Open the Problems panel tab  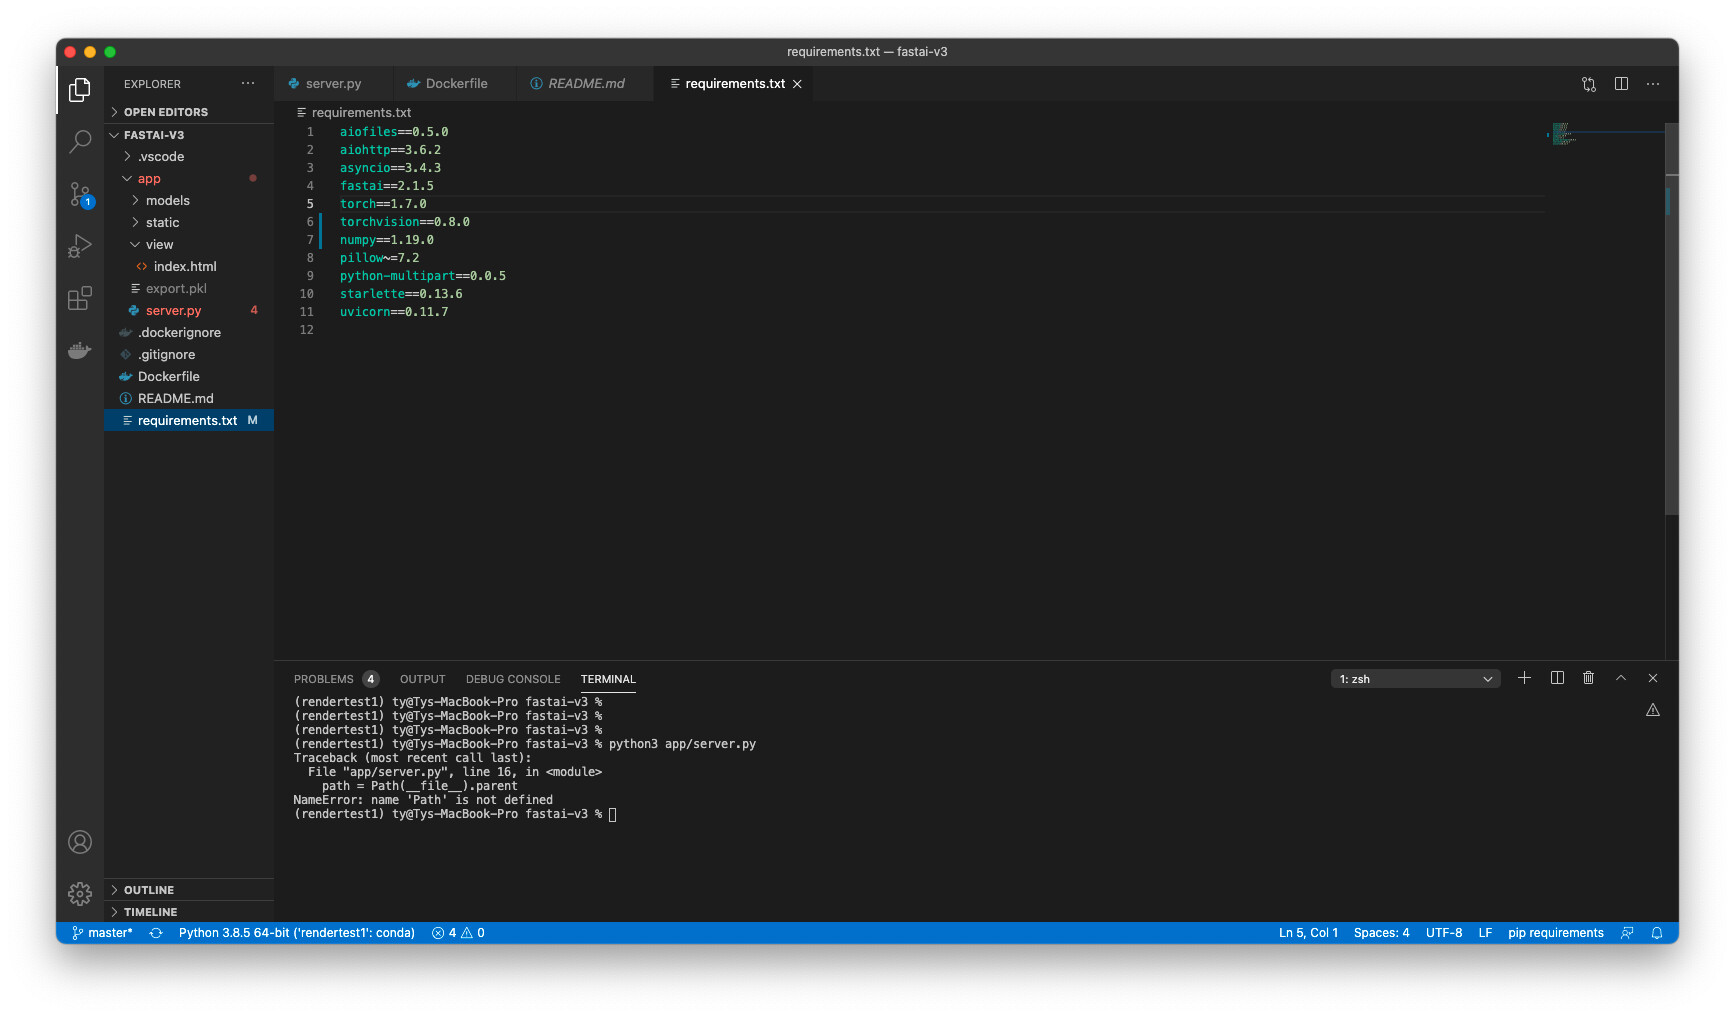[x=335, y=679]
